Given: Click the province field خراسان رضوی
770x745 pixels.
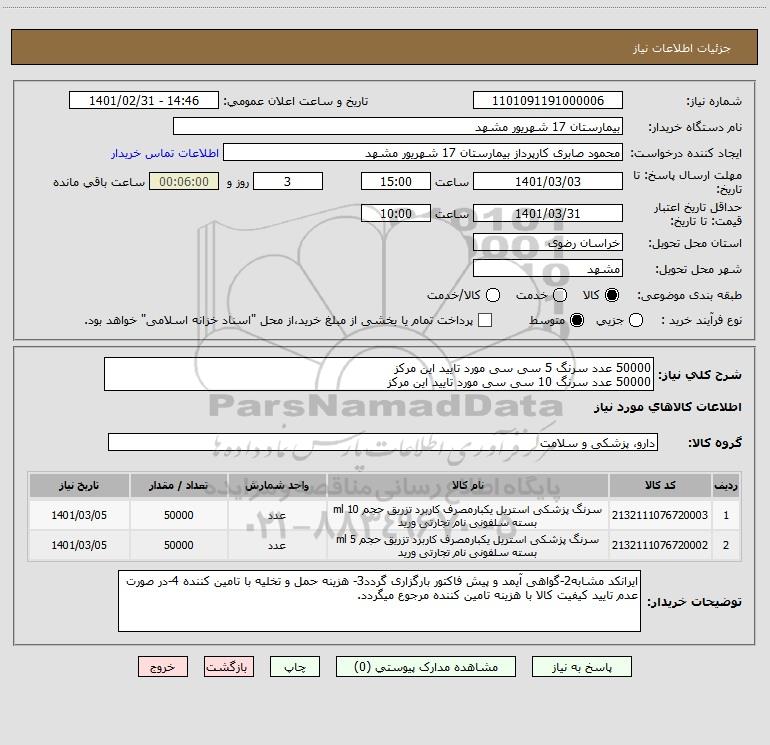Looking at the screenshot, I should pyautogui.click(x=548, y=243).
